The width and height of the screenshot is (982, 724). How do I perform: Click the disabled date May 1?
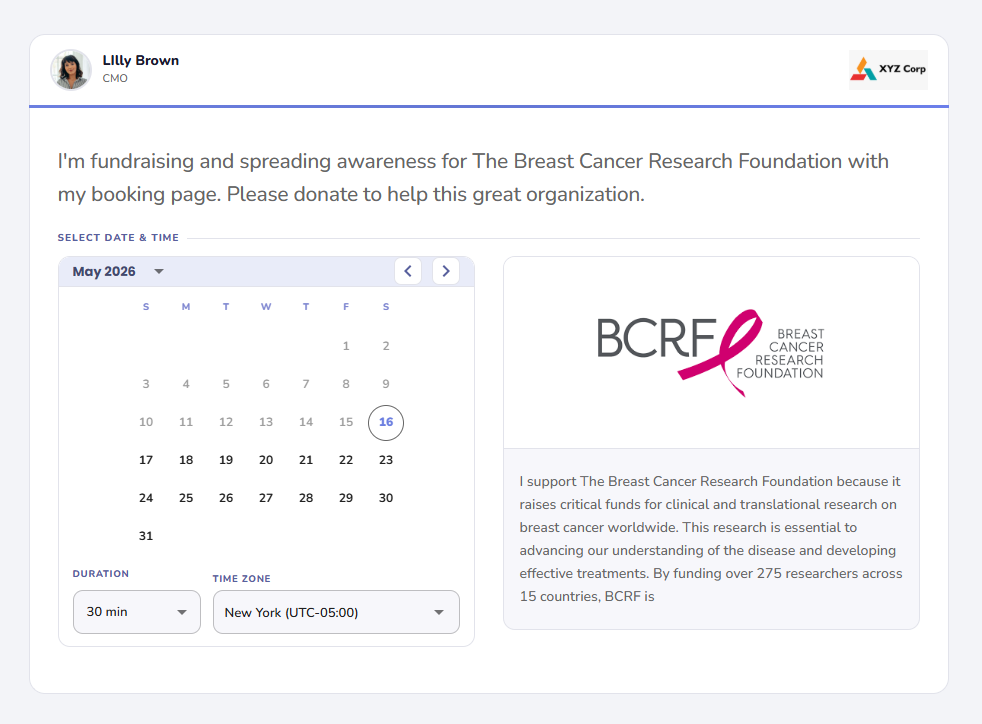click(346, 346)
